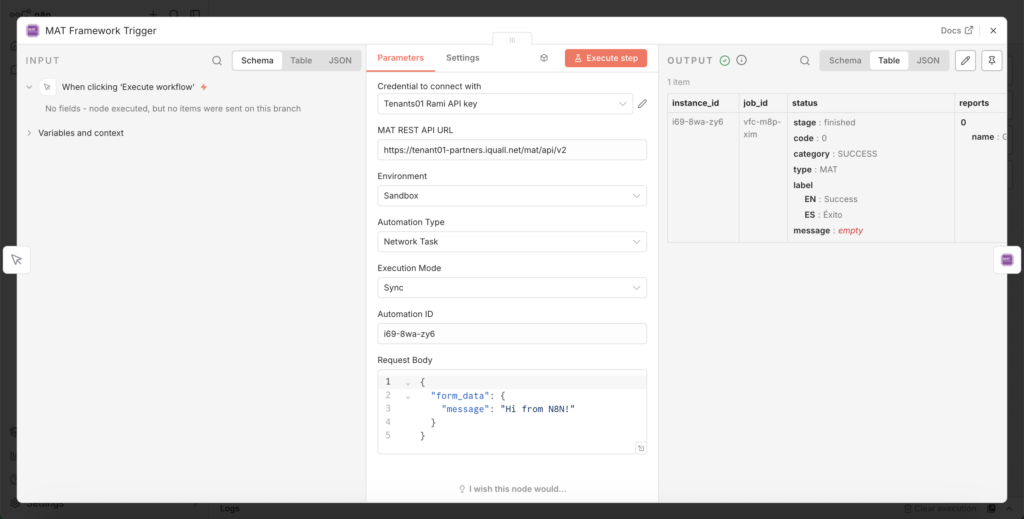The image size is (1024, 519).
Task: Pin the output data
Action: [x=991, y=61]
